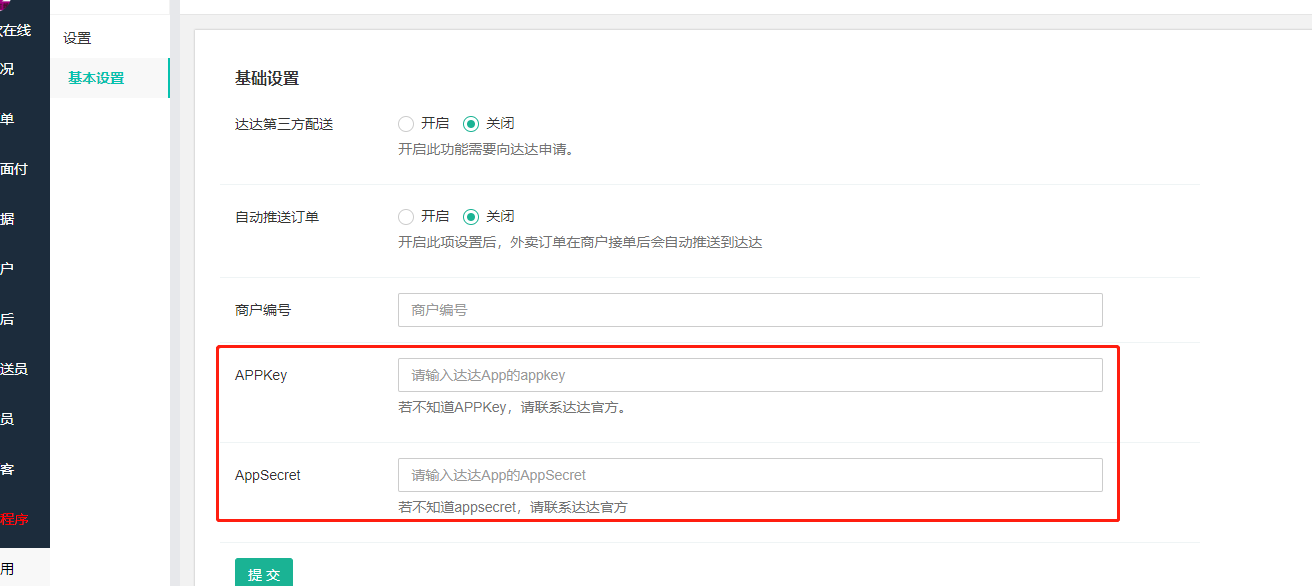The image size is (1312, 586).
Task: Open the red 程序 sidebar item
Action: pos(15,519)
